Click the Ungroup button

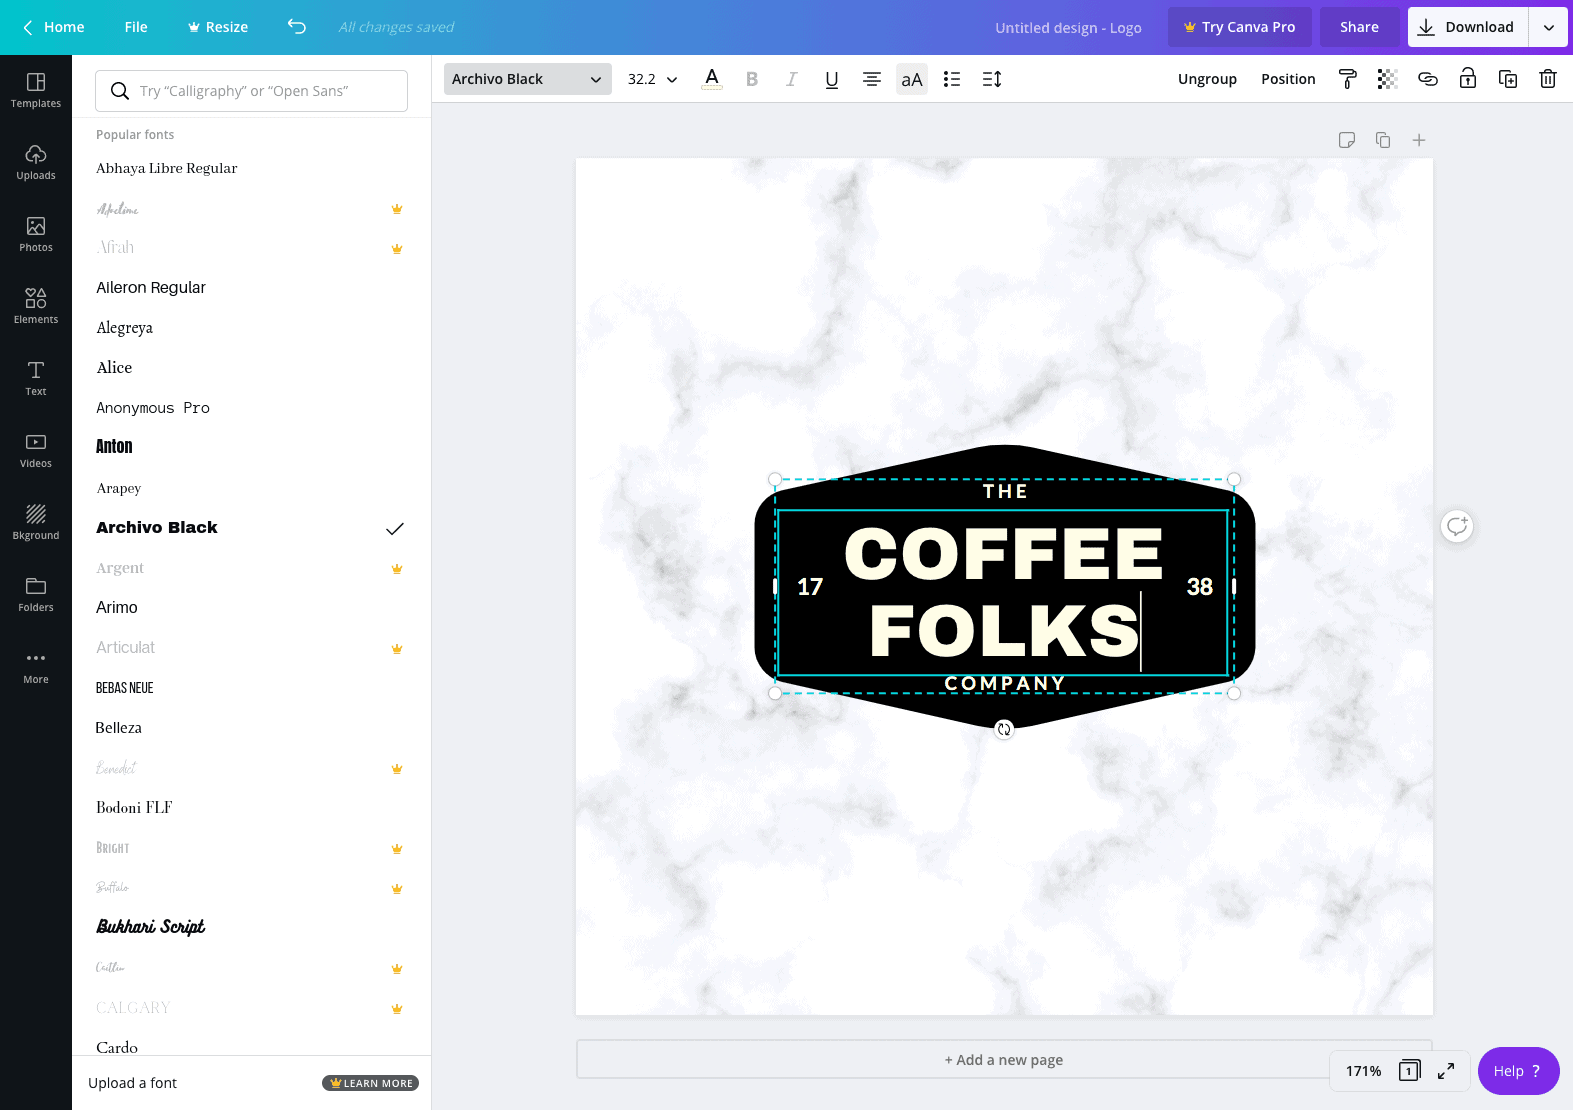[1207, 79]
